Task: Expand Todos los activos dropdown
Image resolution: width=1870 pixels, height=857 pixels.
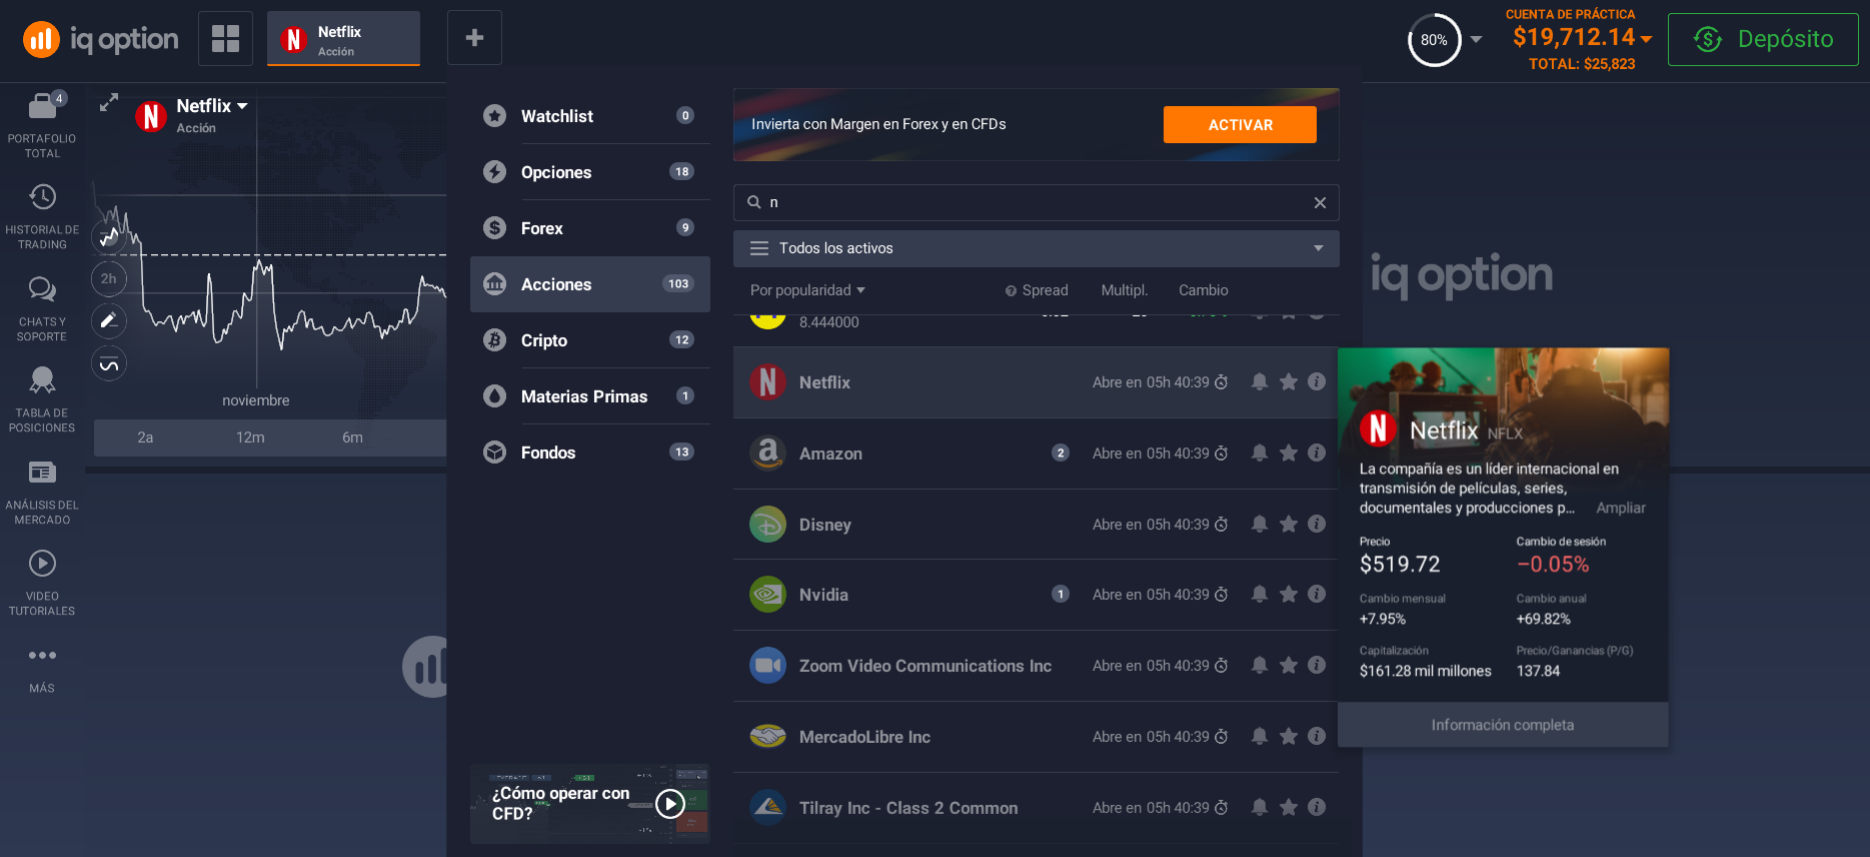Action: click(1036, 248)
